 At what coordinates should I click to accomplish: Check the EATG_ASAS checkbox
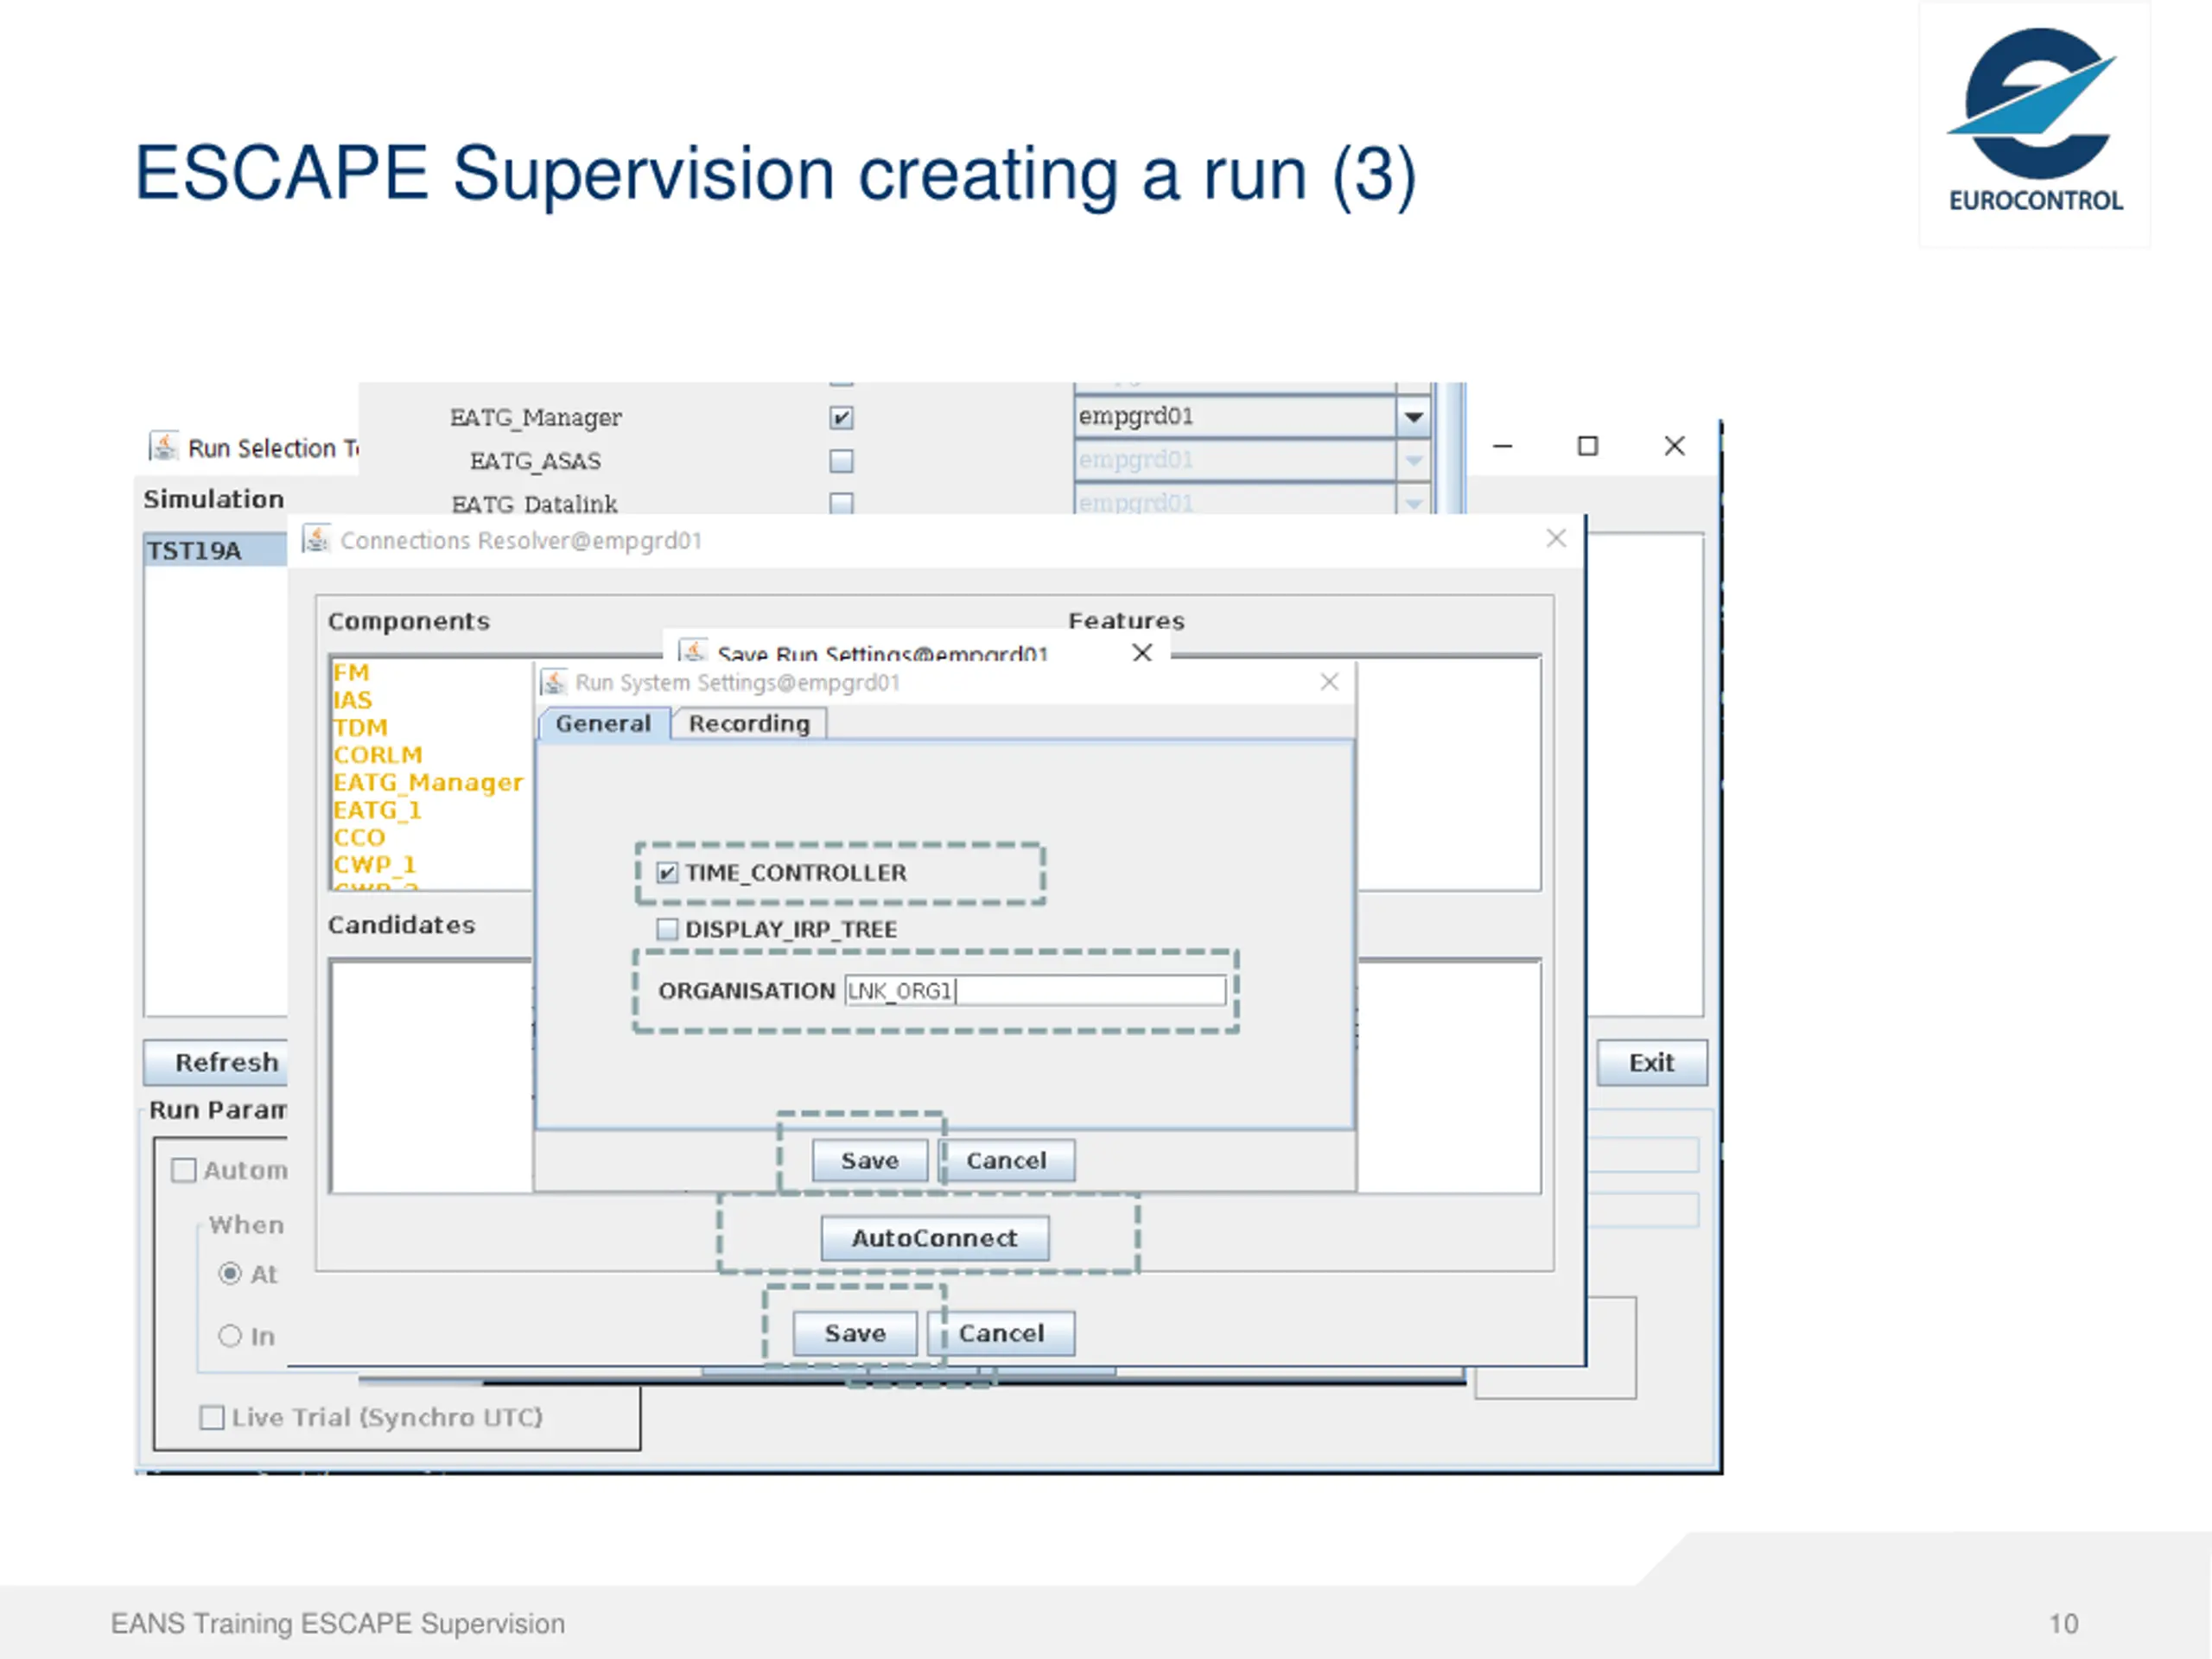tap(841, 460)
